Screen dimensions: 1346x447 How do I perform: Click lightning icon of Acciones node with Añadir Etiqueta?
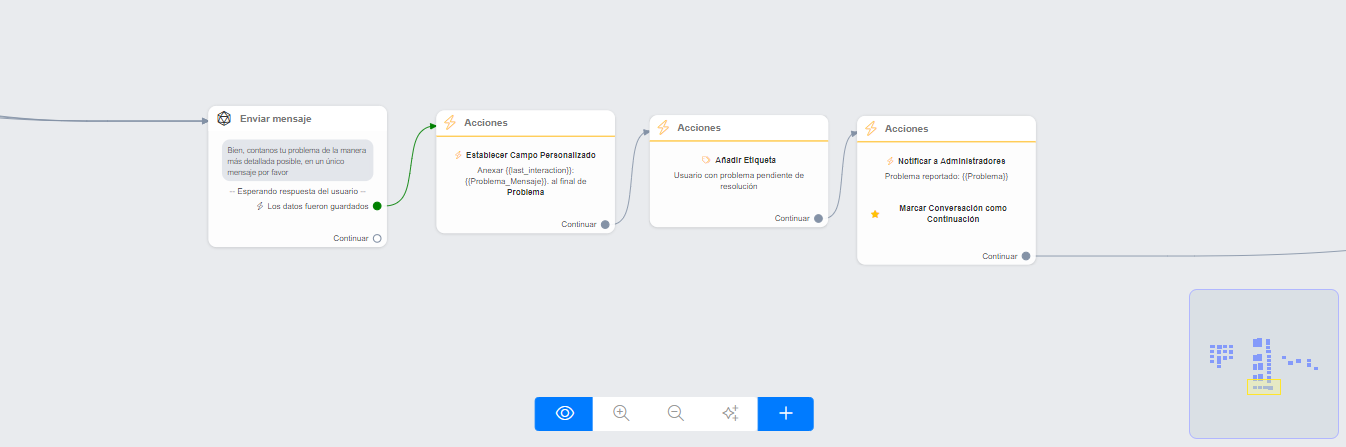click(662, 128)
